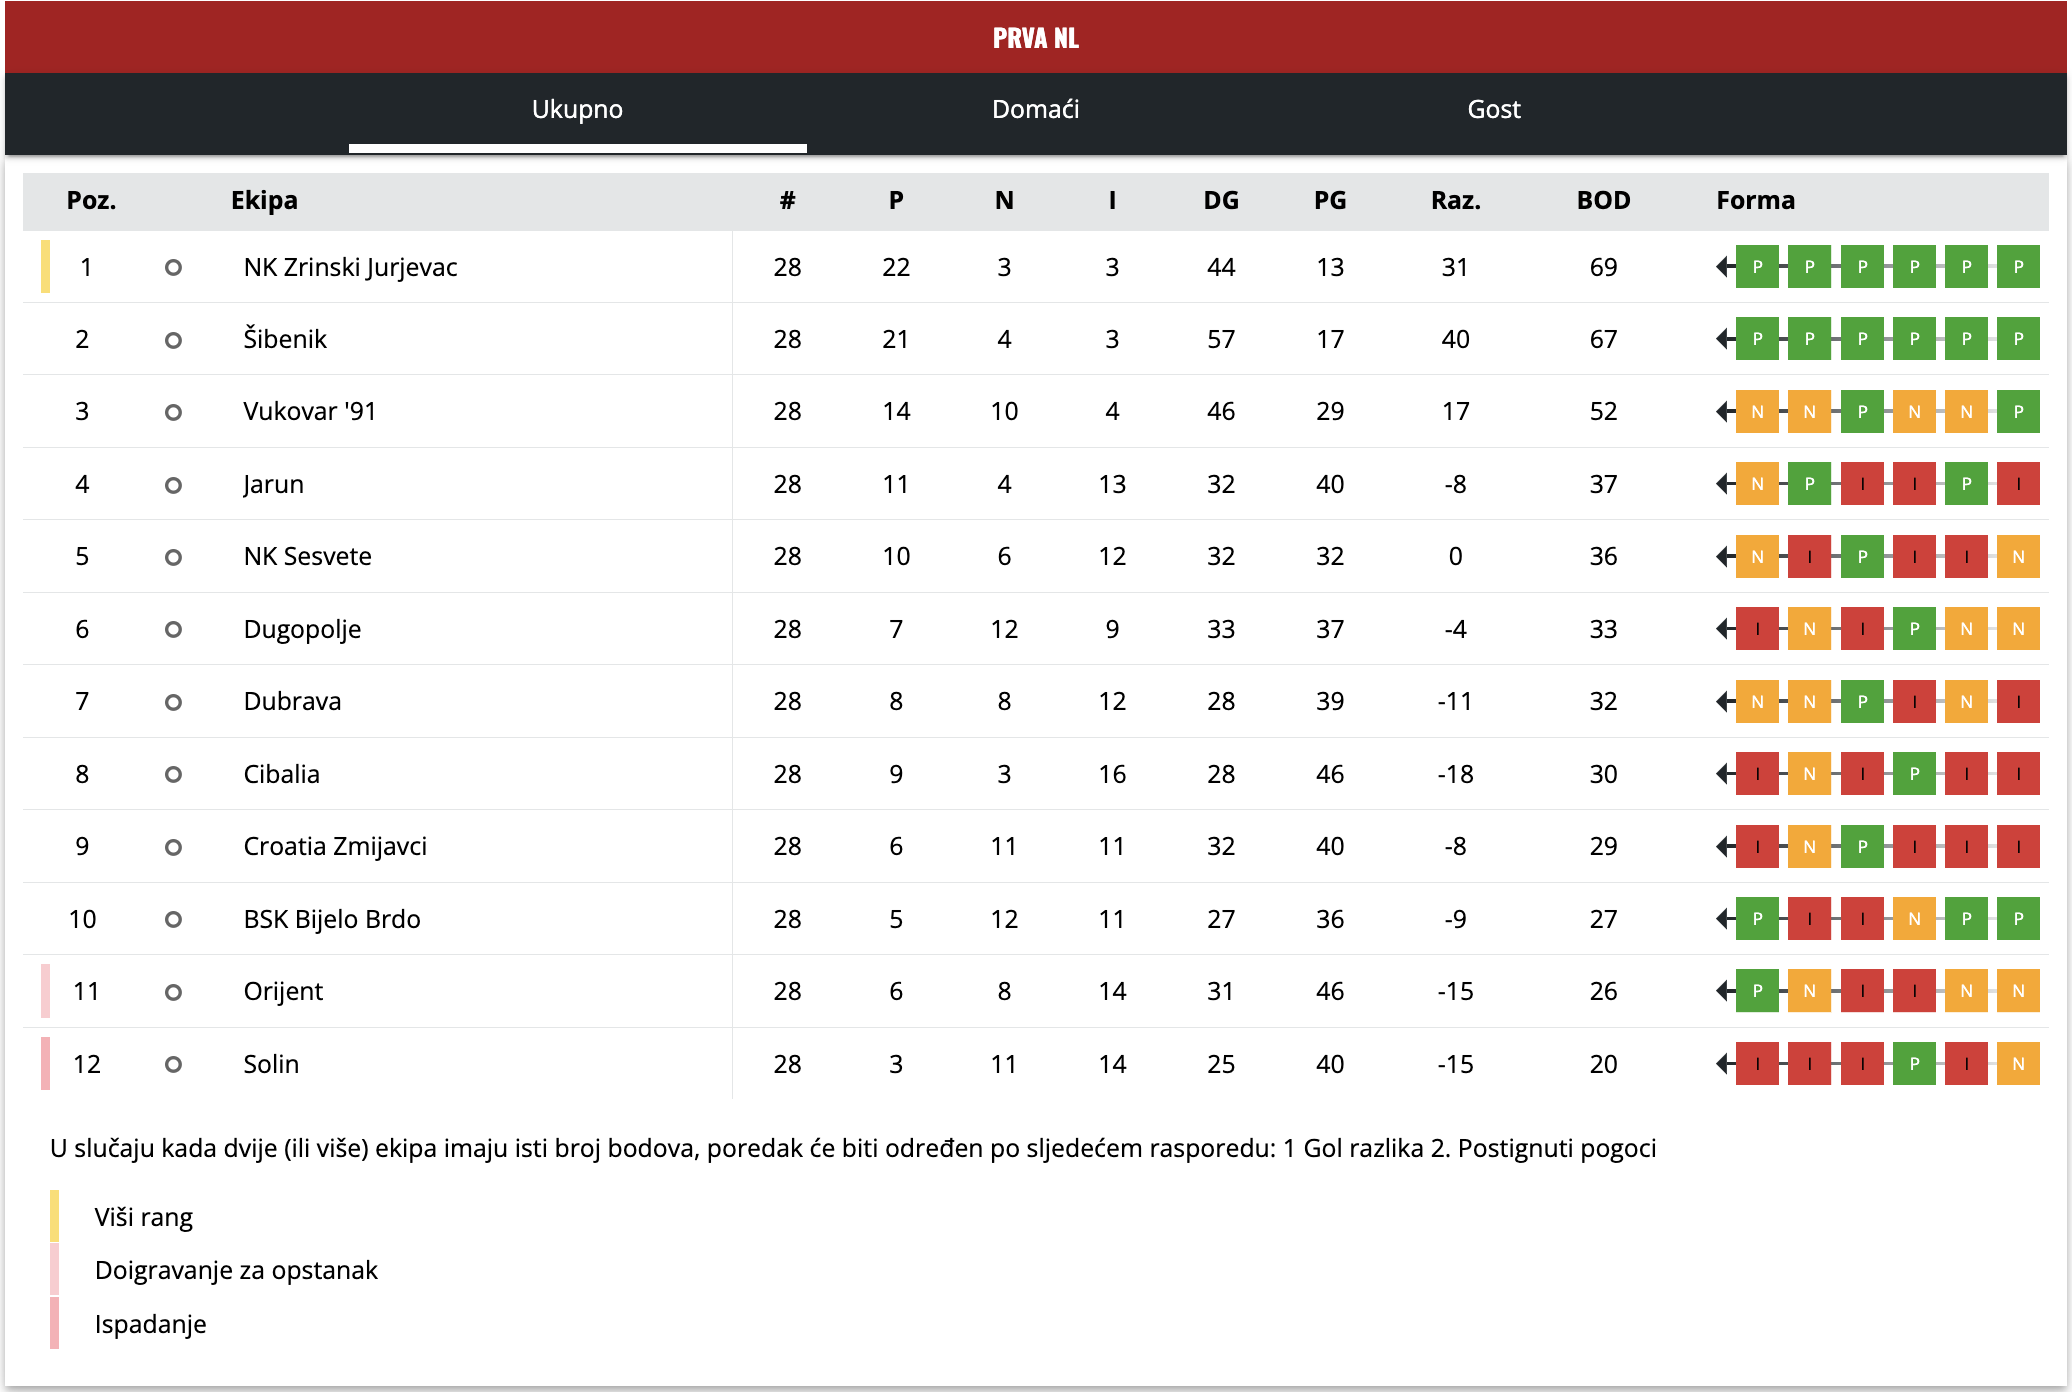This screenshot has width=2072, height=1392.
Task: Sort table by BOD column header
Action: pyautogui.click(x=1603, y=200)
